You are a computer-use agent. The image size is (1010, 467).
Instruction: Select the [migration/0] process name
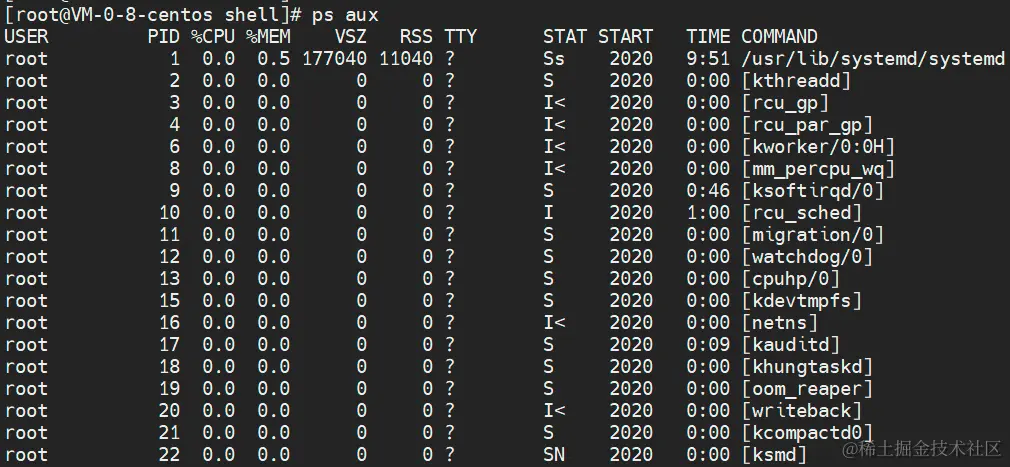[813, 234]
